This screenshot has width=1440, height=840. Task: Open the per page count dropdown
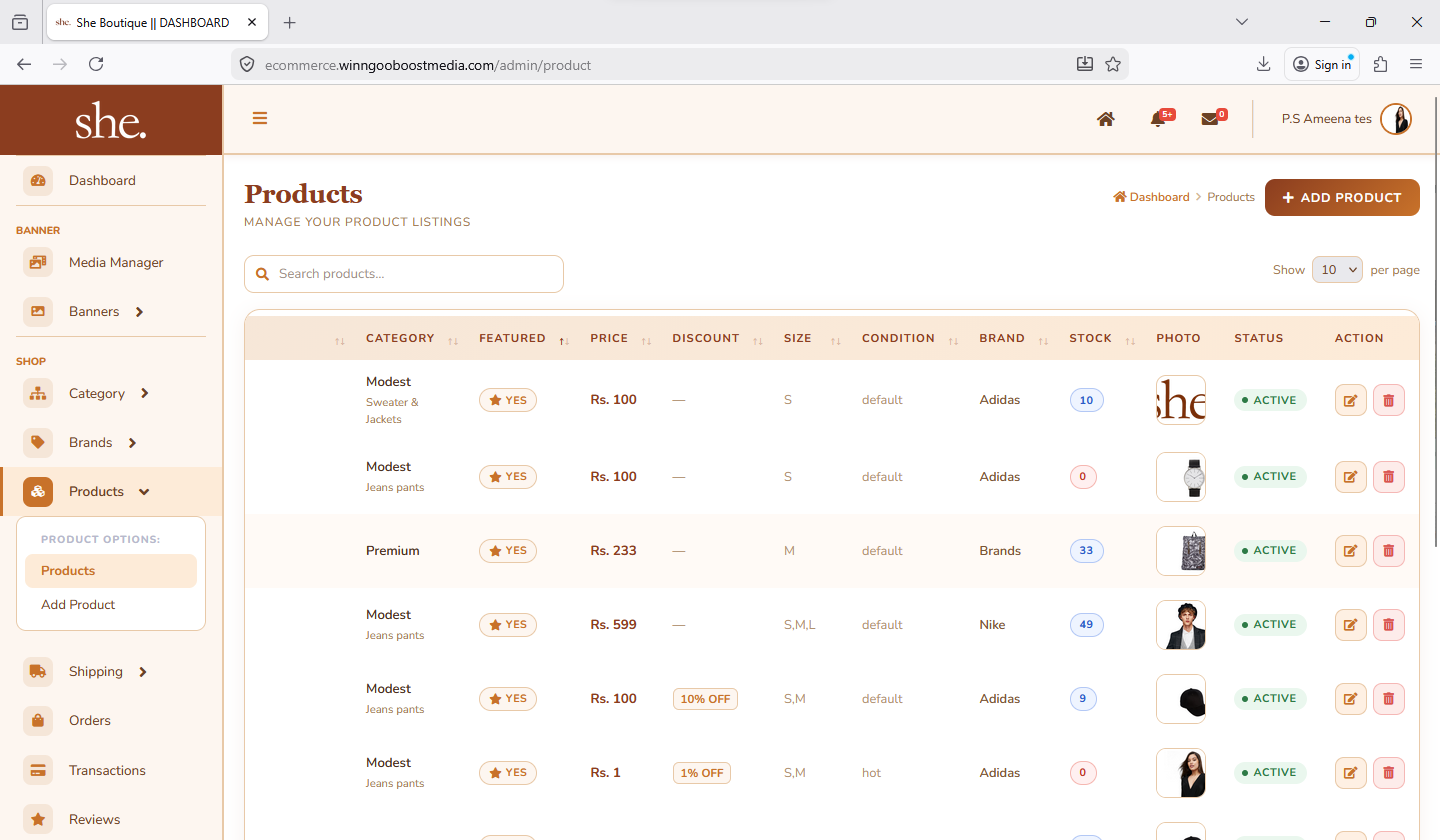click(1337, 270)
